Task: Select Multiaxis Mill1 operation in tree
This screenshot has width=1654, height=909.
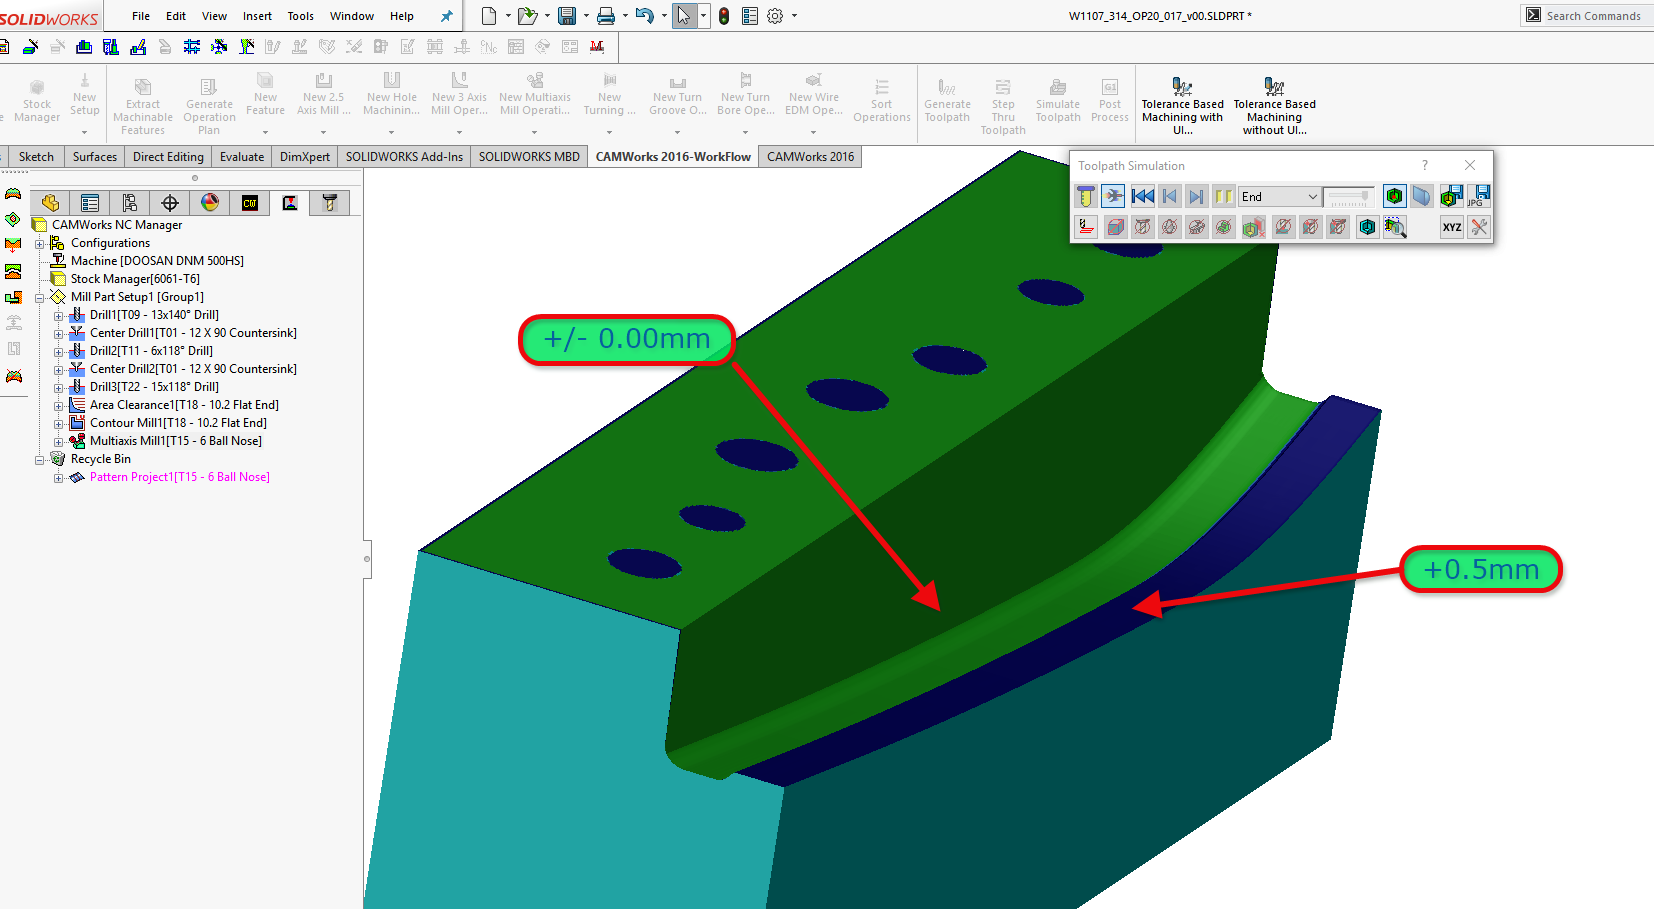Action: [175, 441]
